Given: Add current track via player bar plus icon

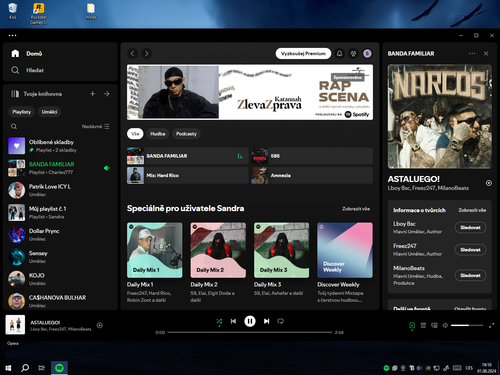Looking at the screenshot, I should click(x=100, y=325).
